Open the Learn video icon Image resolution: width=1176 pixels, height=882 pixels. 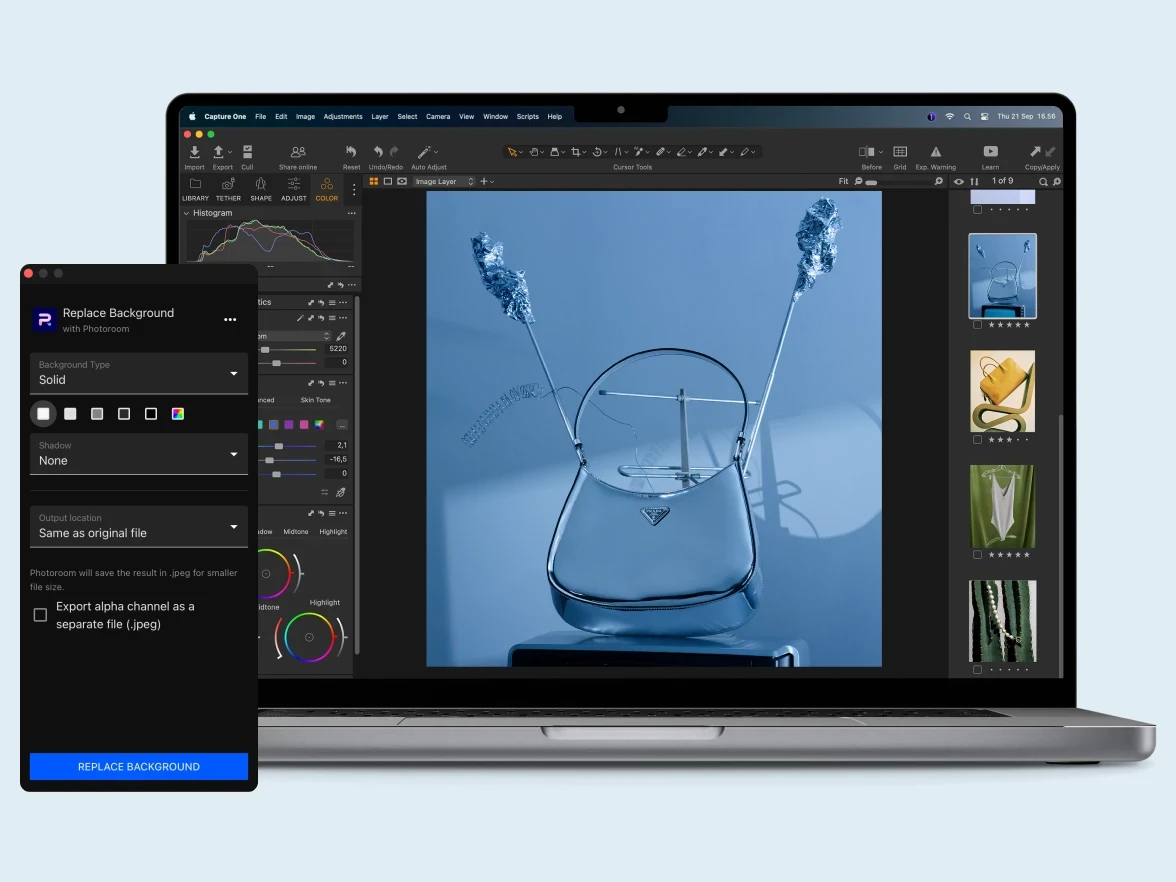pos(990,152)
